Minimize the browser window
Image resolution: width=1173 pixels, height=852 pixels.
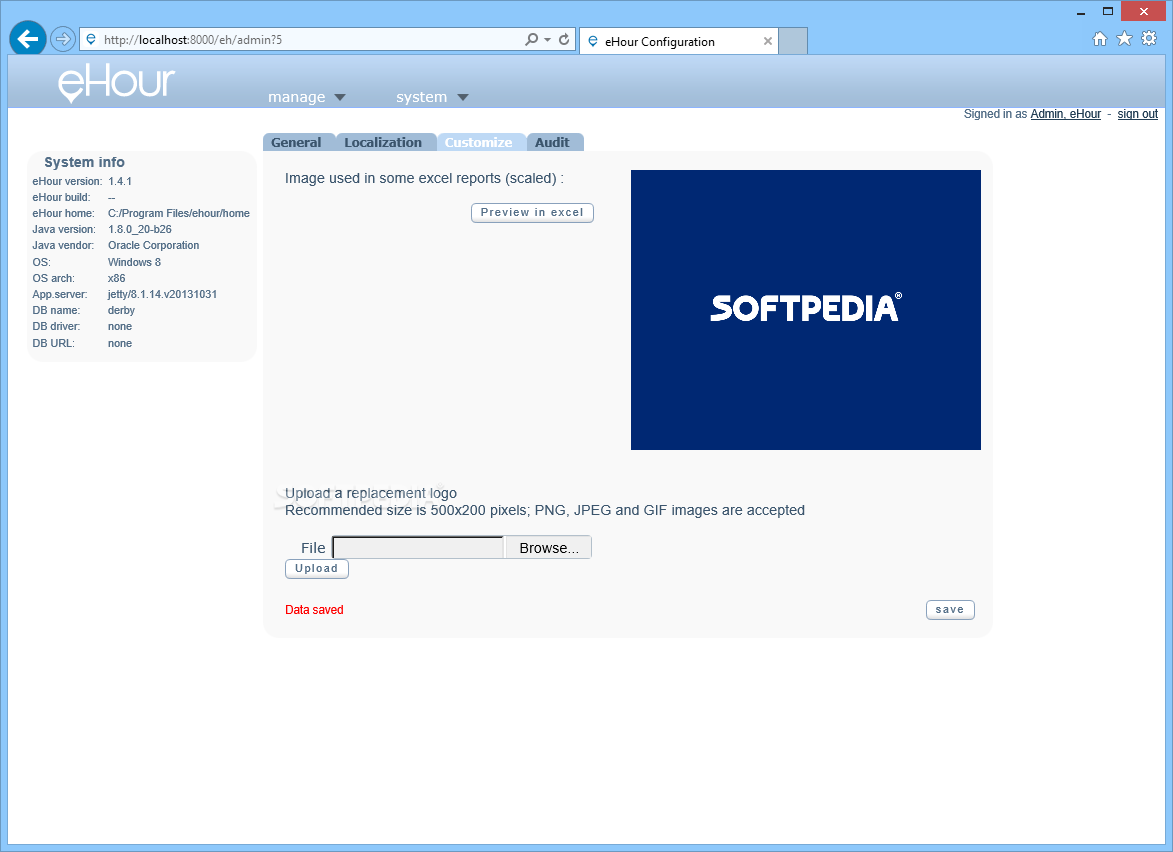1081,12
